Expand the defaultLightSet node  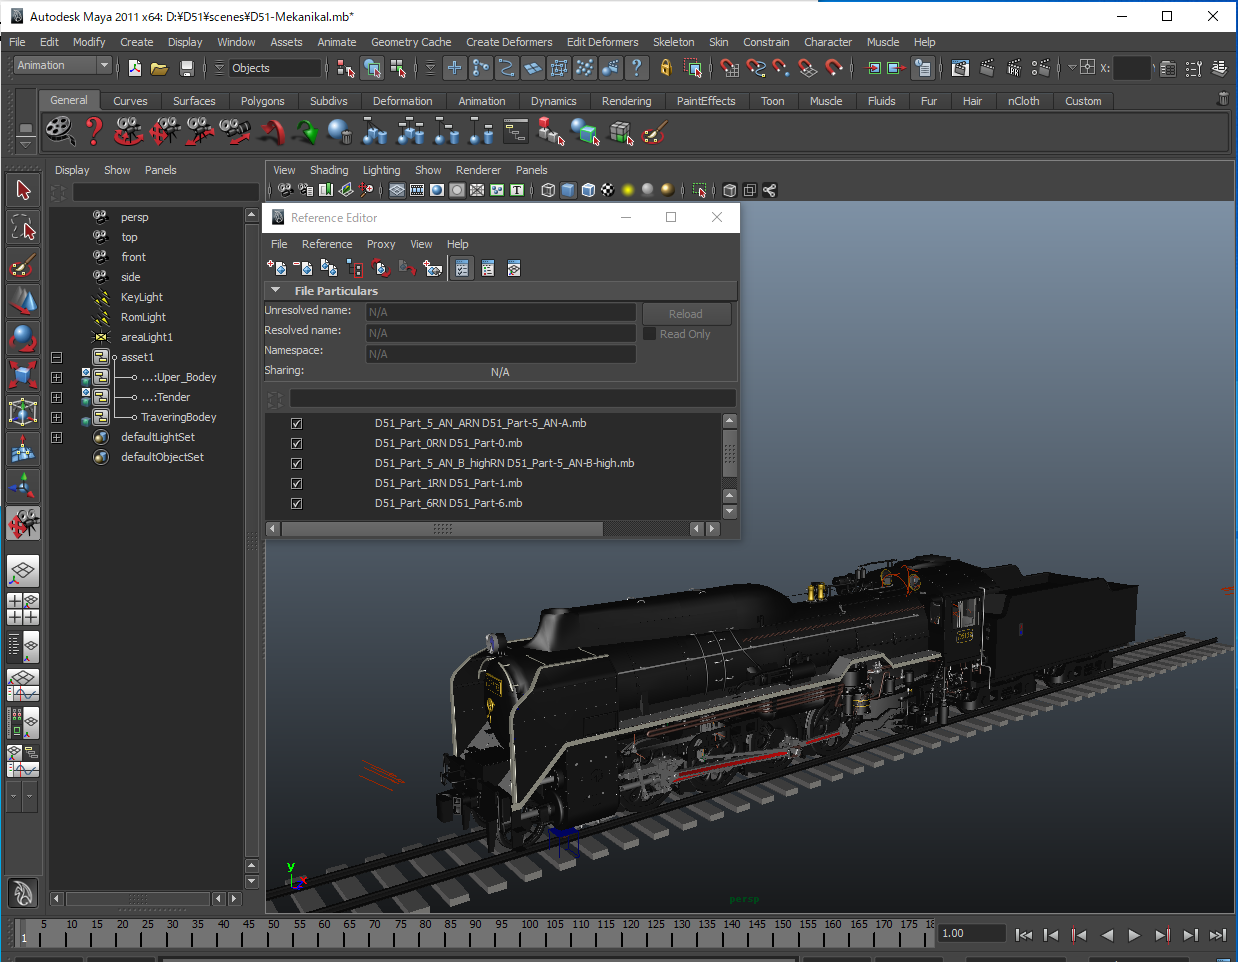pos(57,437)
